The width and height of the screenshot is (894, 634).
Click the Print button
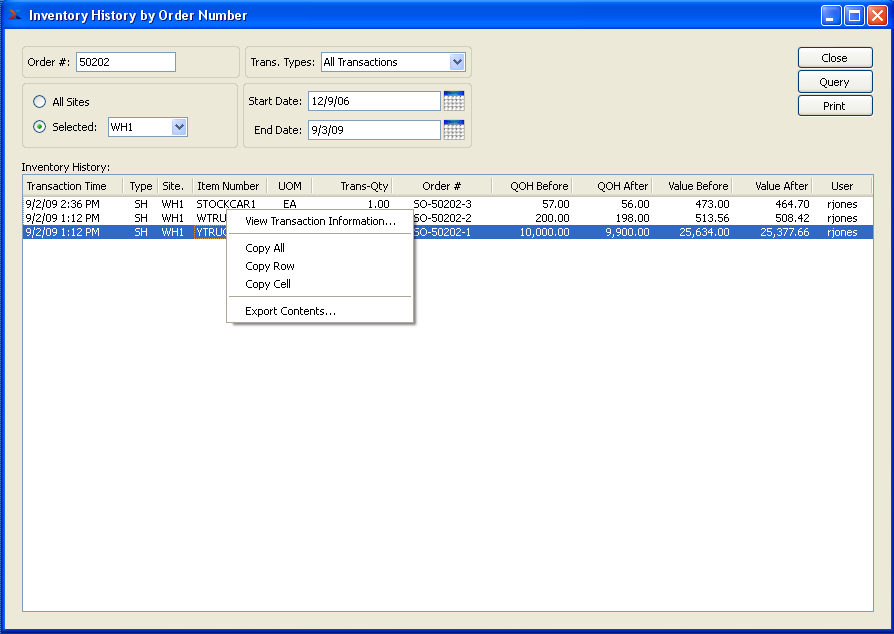coord(835,106)
